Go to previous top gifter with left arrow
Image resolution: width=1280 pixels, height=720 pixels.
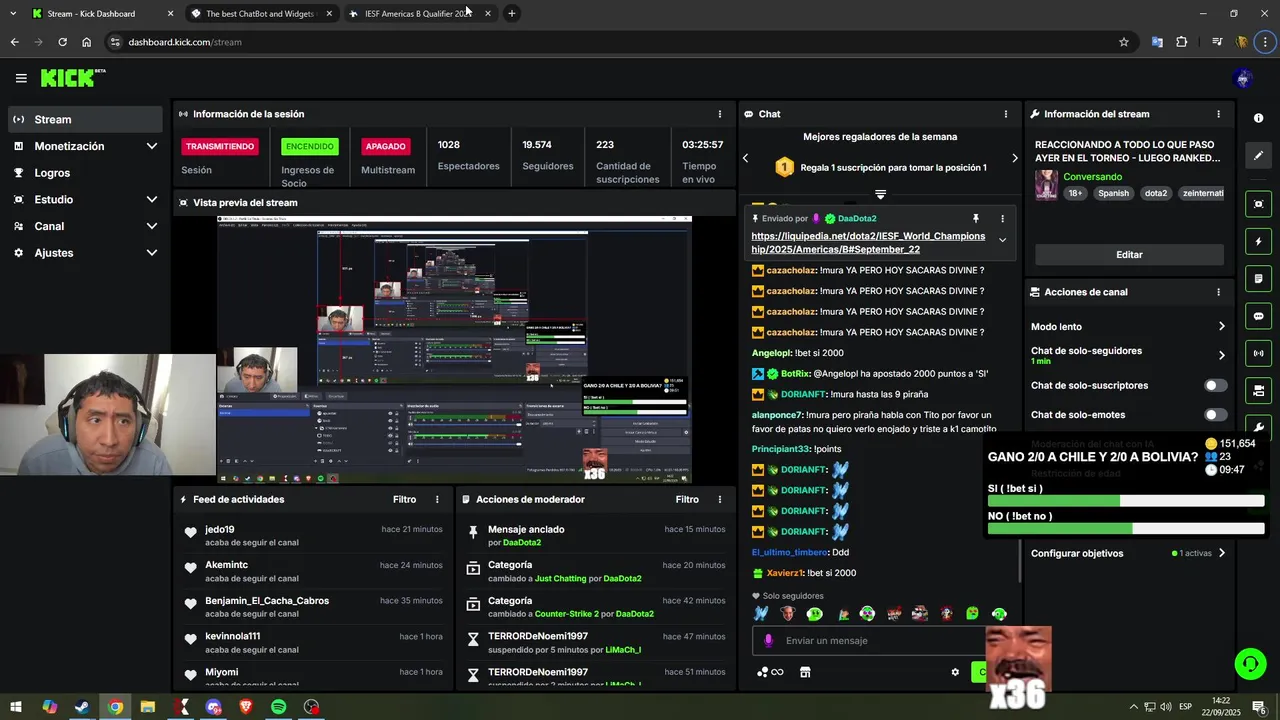pos(745,158)
